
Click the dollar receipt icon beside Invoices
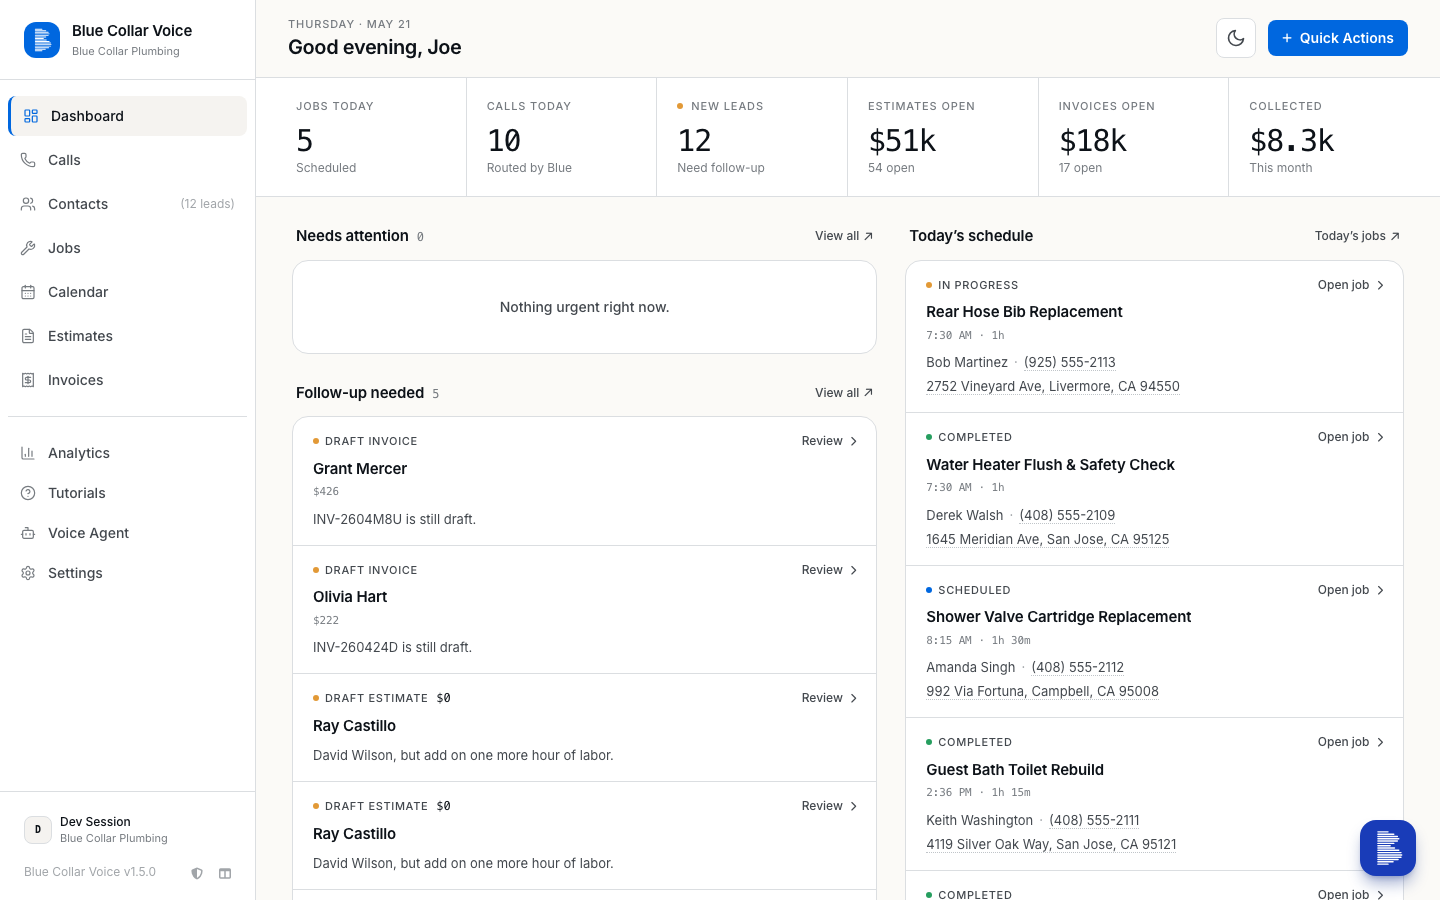tap(28, 380)
